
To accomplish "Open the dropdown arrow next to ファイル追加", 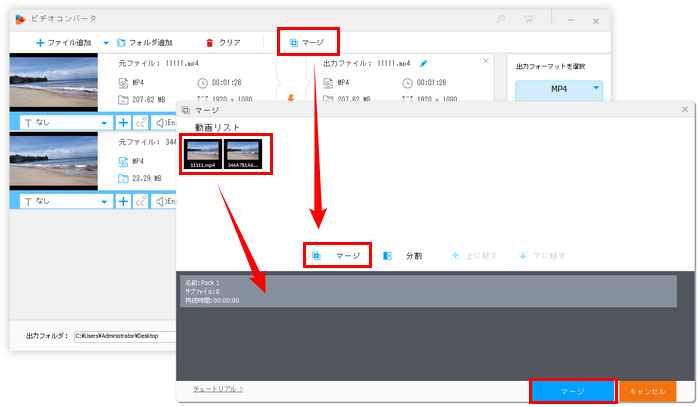I will [x=106, y=43].
